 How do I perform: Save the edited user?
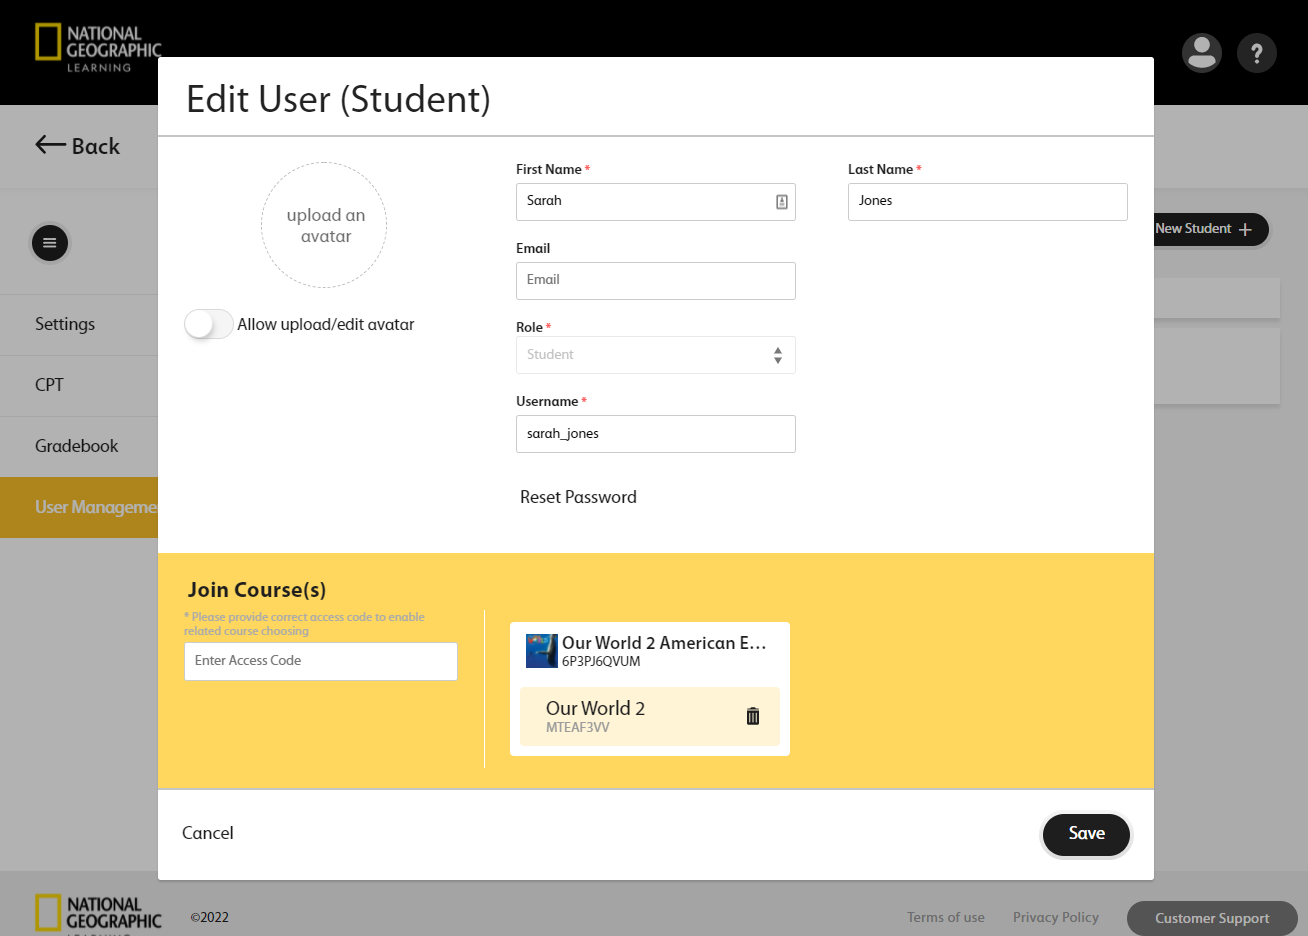pyautogui.click(x=1086, y=834)
